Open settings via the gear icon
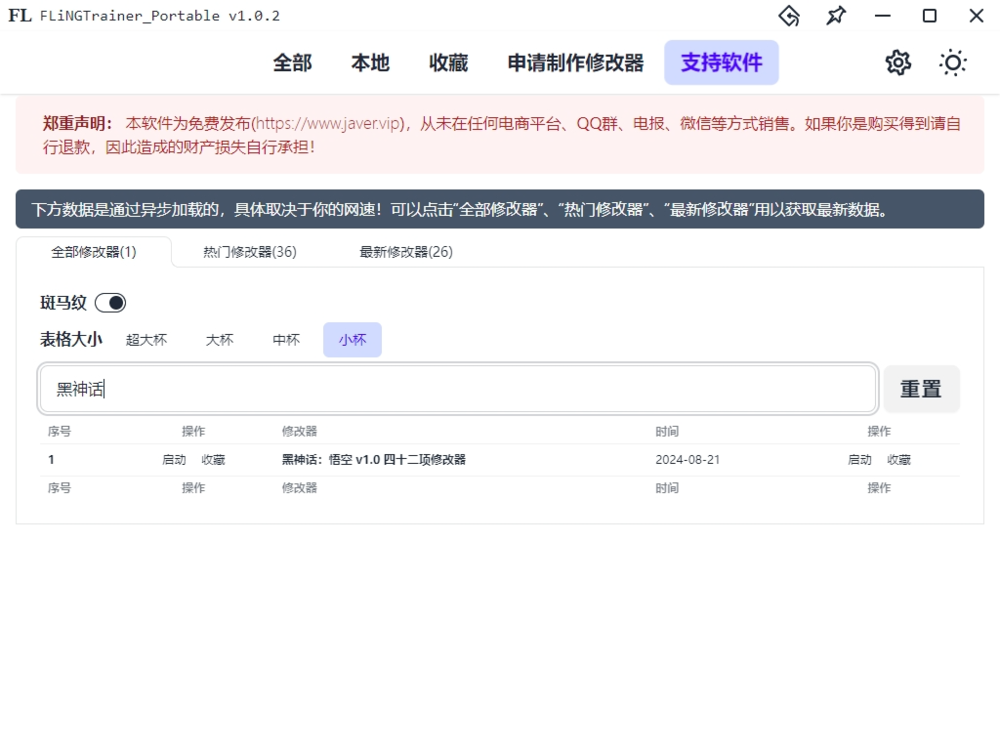 [x=897, y=62]
